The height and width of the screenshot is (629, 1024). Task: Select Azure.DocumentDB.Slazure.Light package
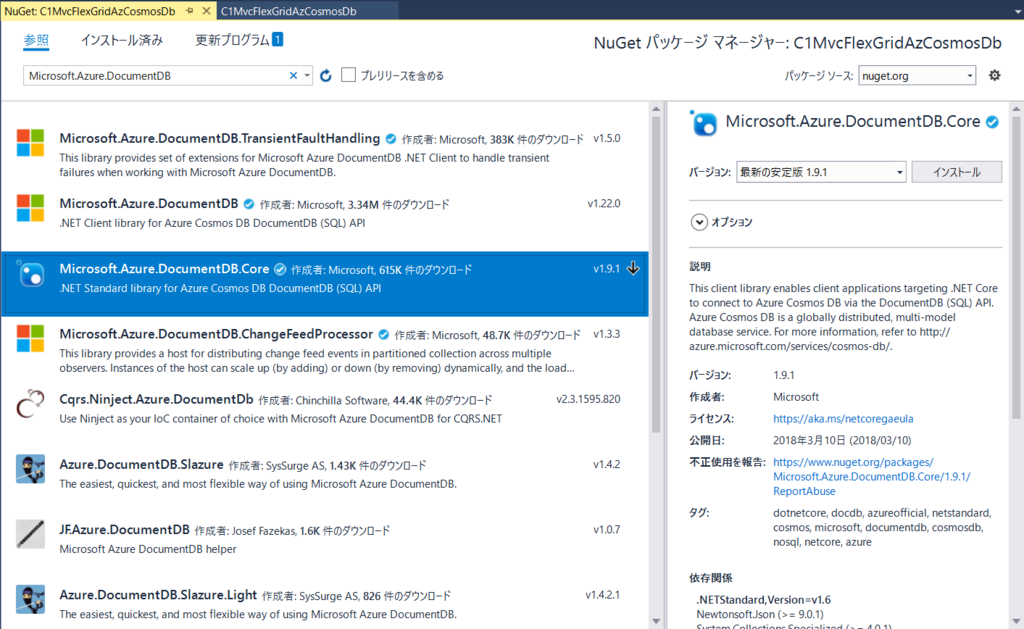coord(158,595)
